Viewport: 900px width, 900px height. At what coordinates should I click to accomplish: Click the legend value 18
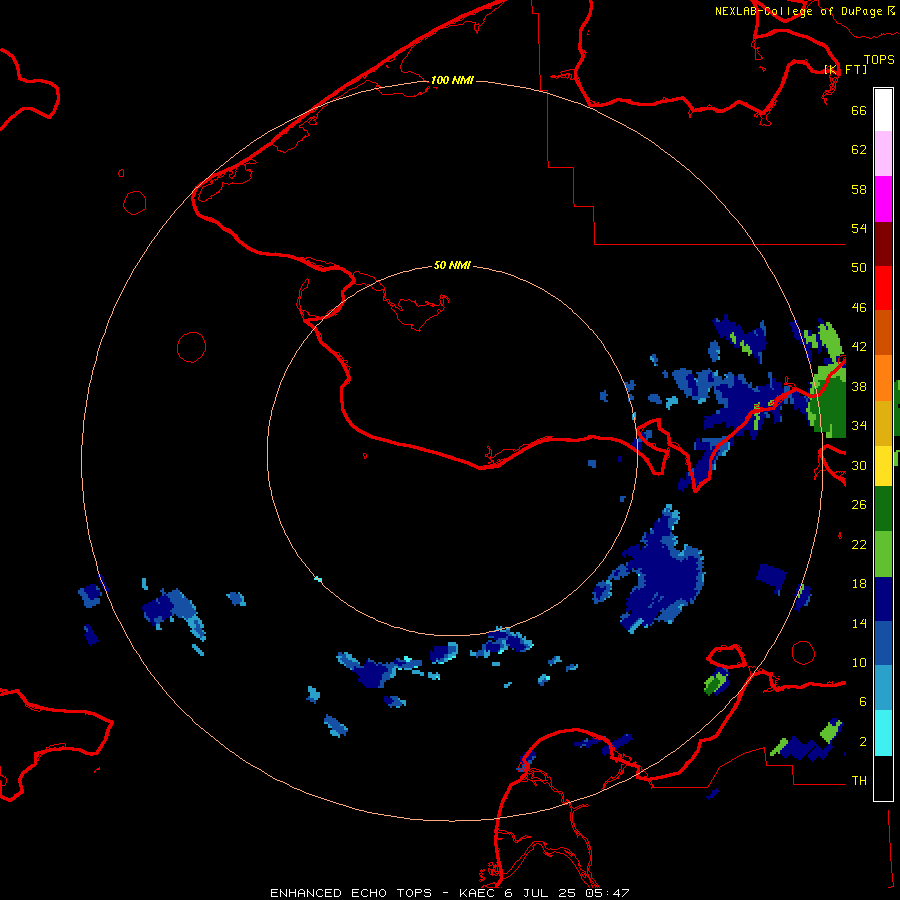click(x=859, y=584)
